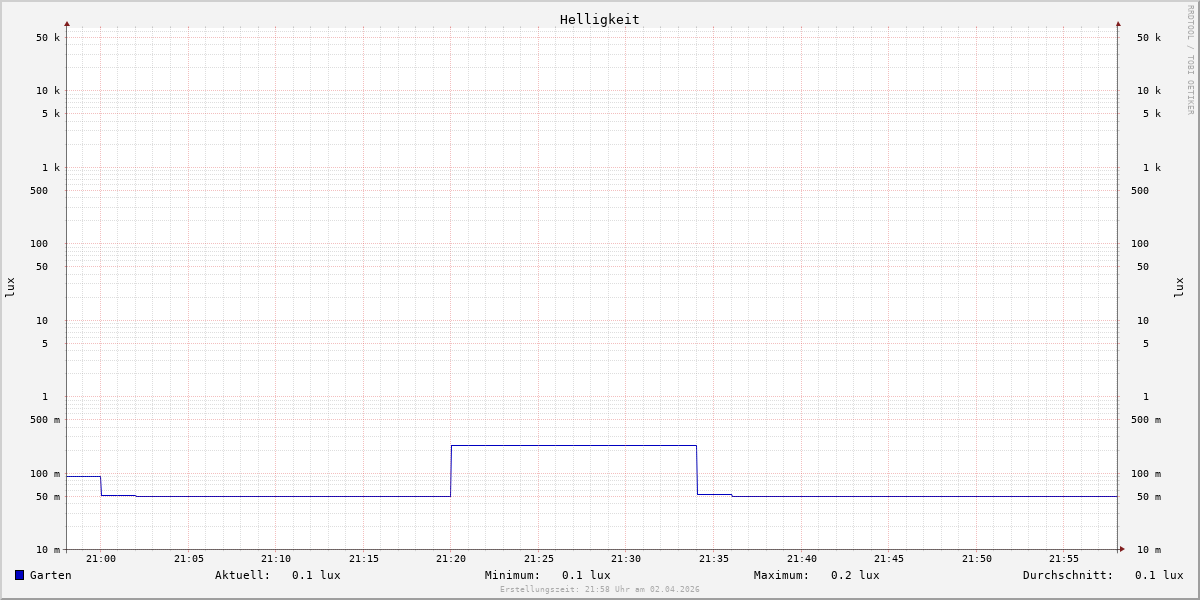The image size is (1200, 600).
Task: Click the 21:00 time axis label
Action: [101, 559]
